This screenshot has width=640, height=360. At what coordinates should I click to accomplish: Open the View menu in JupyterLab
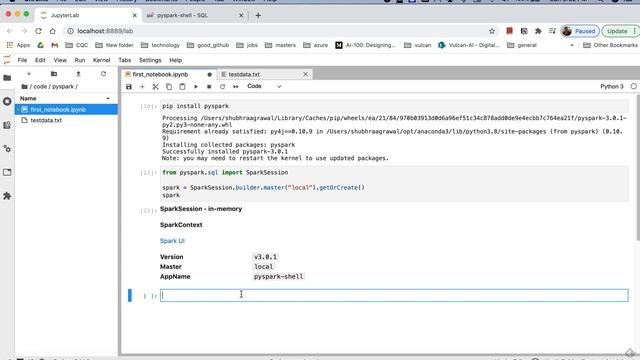60,60
